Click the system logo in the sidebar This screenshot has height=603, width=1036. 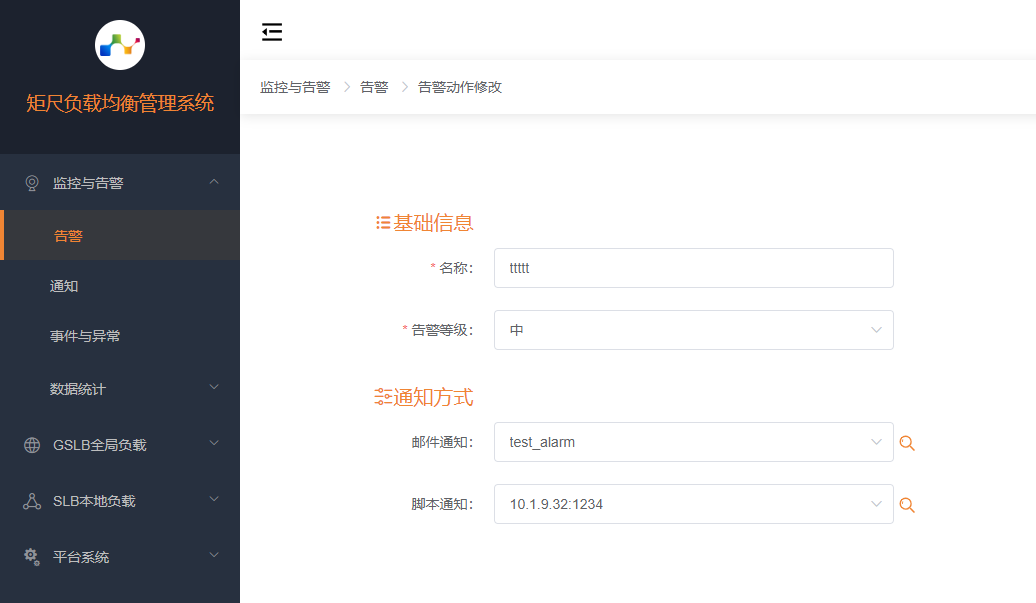click(x=120, y=45)
